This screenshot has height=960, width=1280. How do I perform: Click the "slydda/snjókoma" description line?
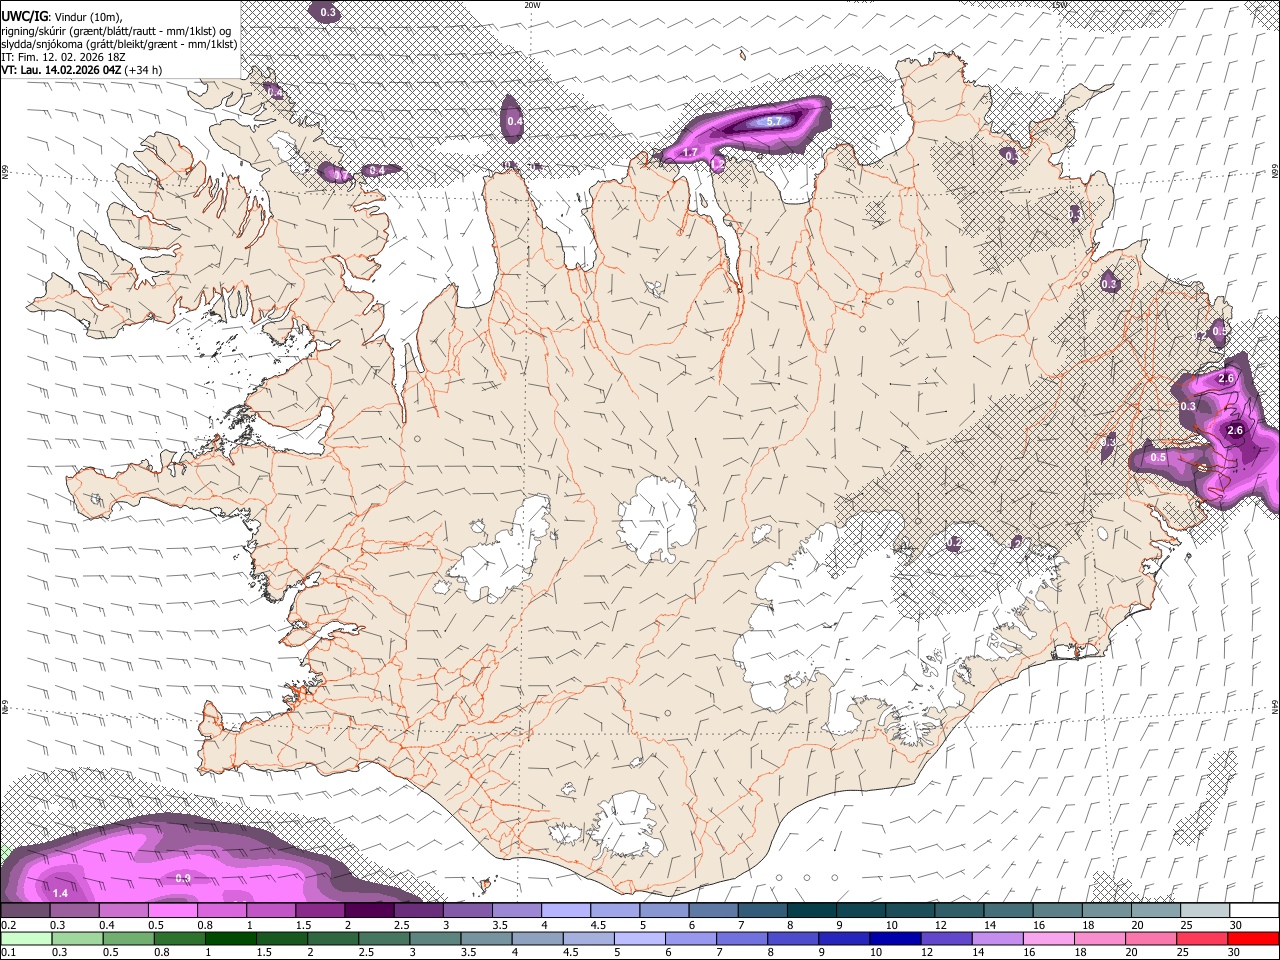click(120, 44)
